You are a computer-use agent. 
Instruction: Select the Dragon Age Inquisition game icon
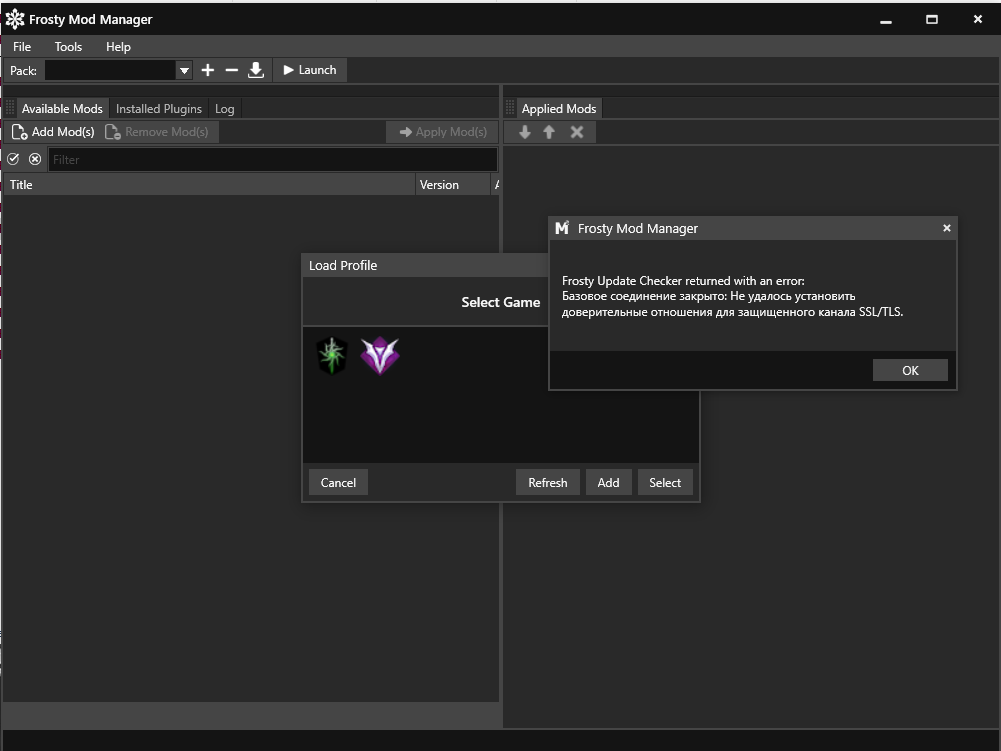click(332, 356)
